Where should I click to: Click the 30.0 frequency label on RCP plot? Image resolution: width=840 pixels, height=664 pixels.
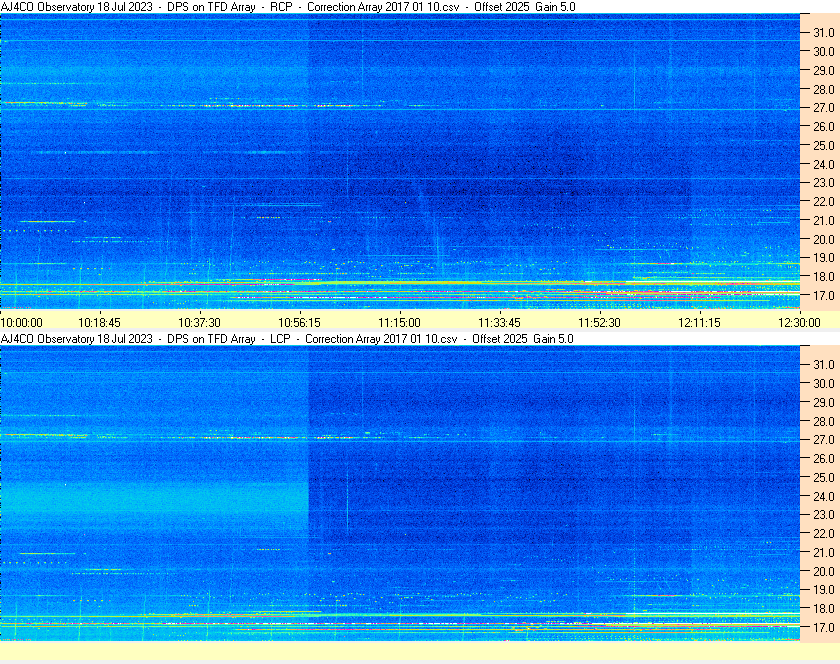point(824,51)
